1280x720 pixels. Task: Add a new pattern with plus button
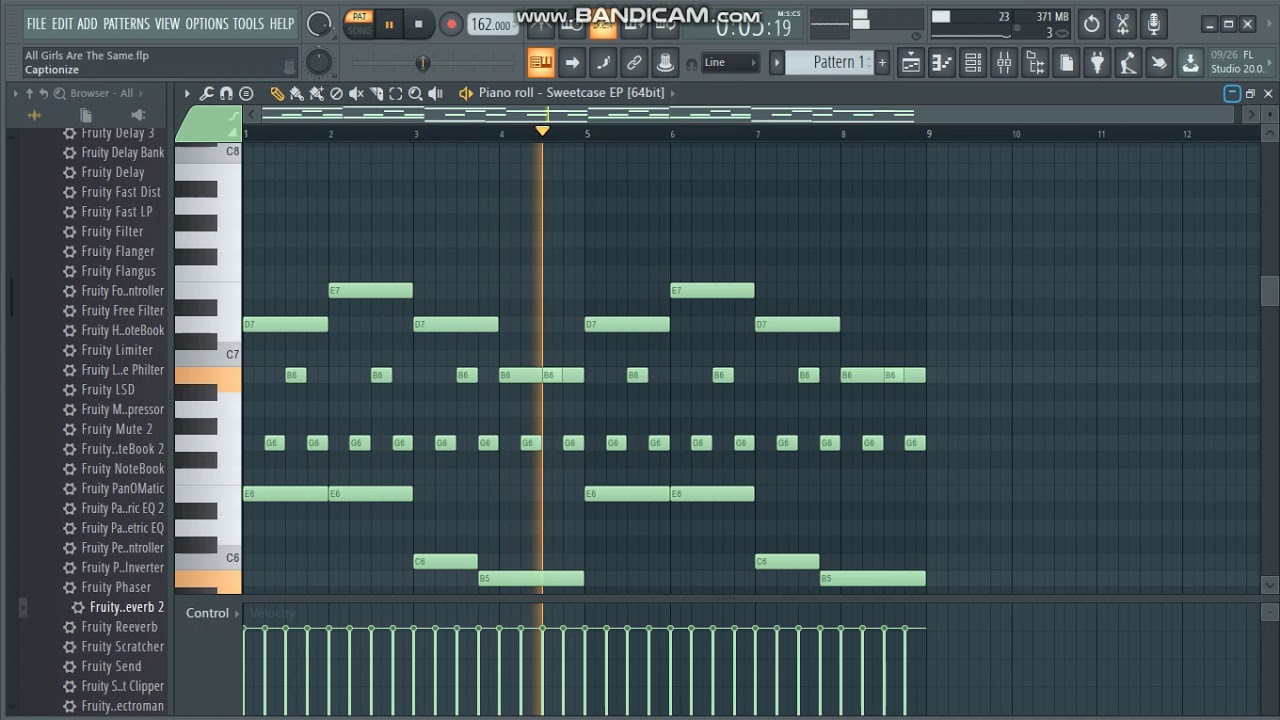[x=882, y=62]
